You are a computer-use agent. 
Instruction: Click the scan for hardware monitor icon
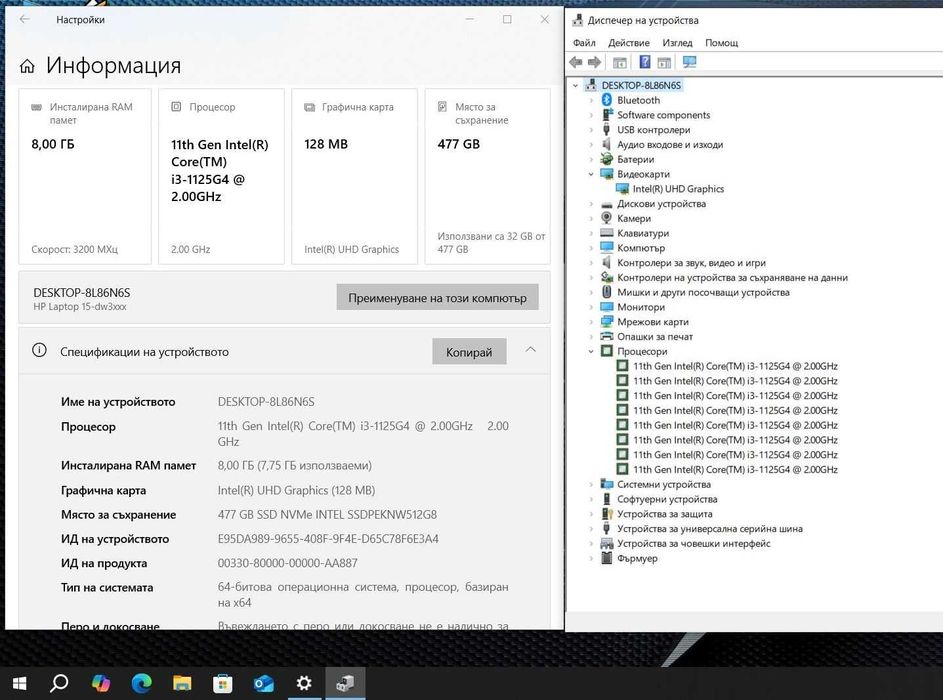689,62
